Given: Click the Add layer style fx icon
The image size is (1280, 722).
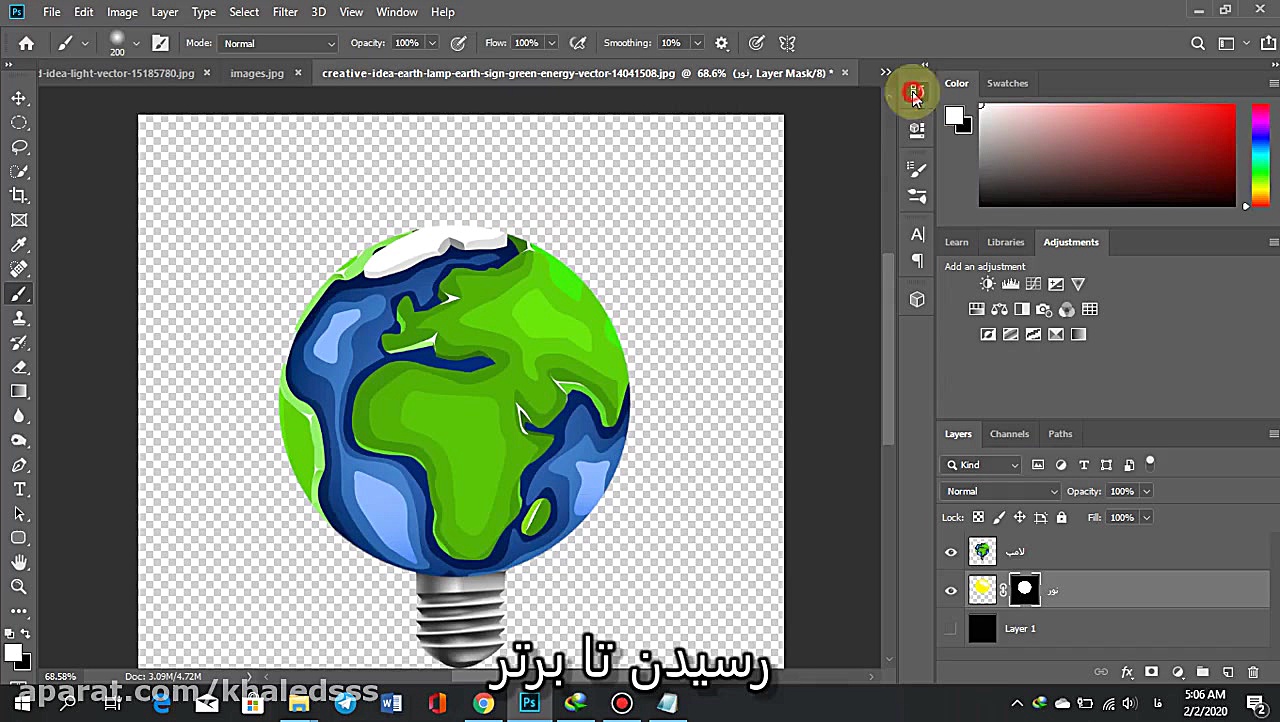Looking at the screenshot, I should click(1127, 672).
